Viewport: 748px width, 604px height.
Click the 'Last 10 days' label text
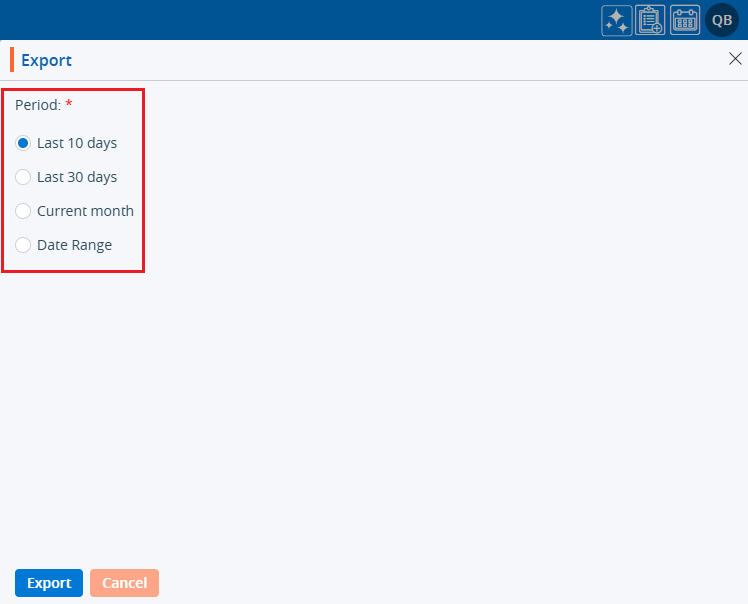click(77, 143)
